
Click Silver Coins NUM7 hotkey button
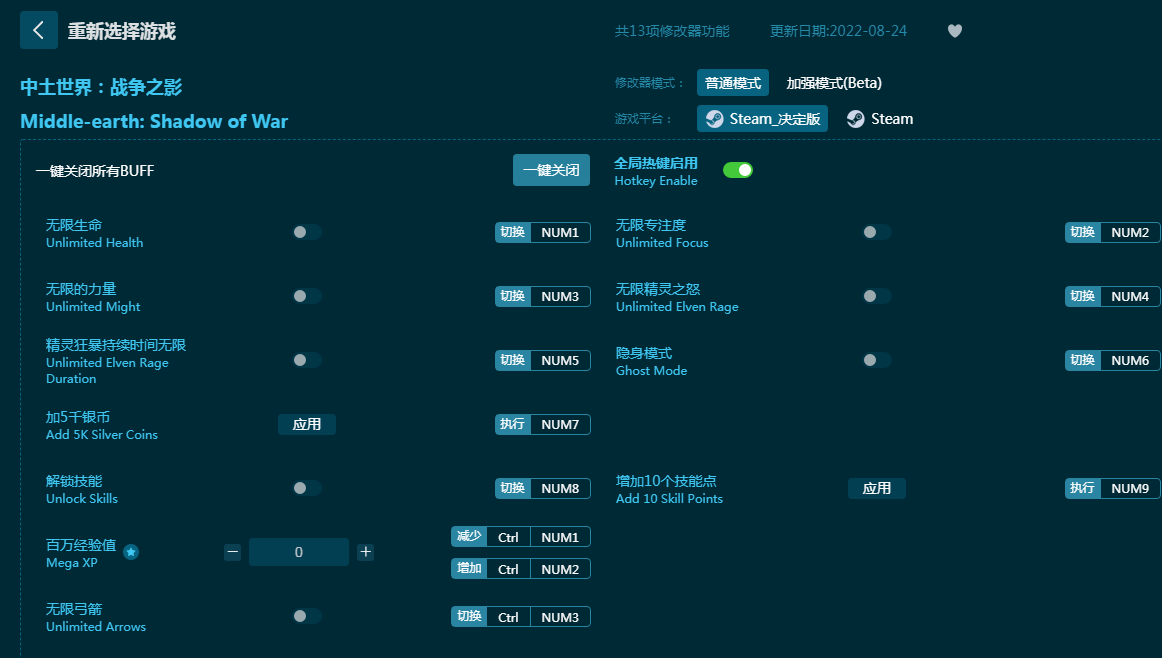pyautogui.click(x=543, y=425)
